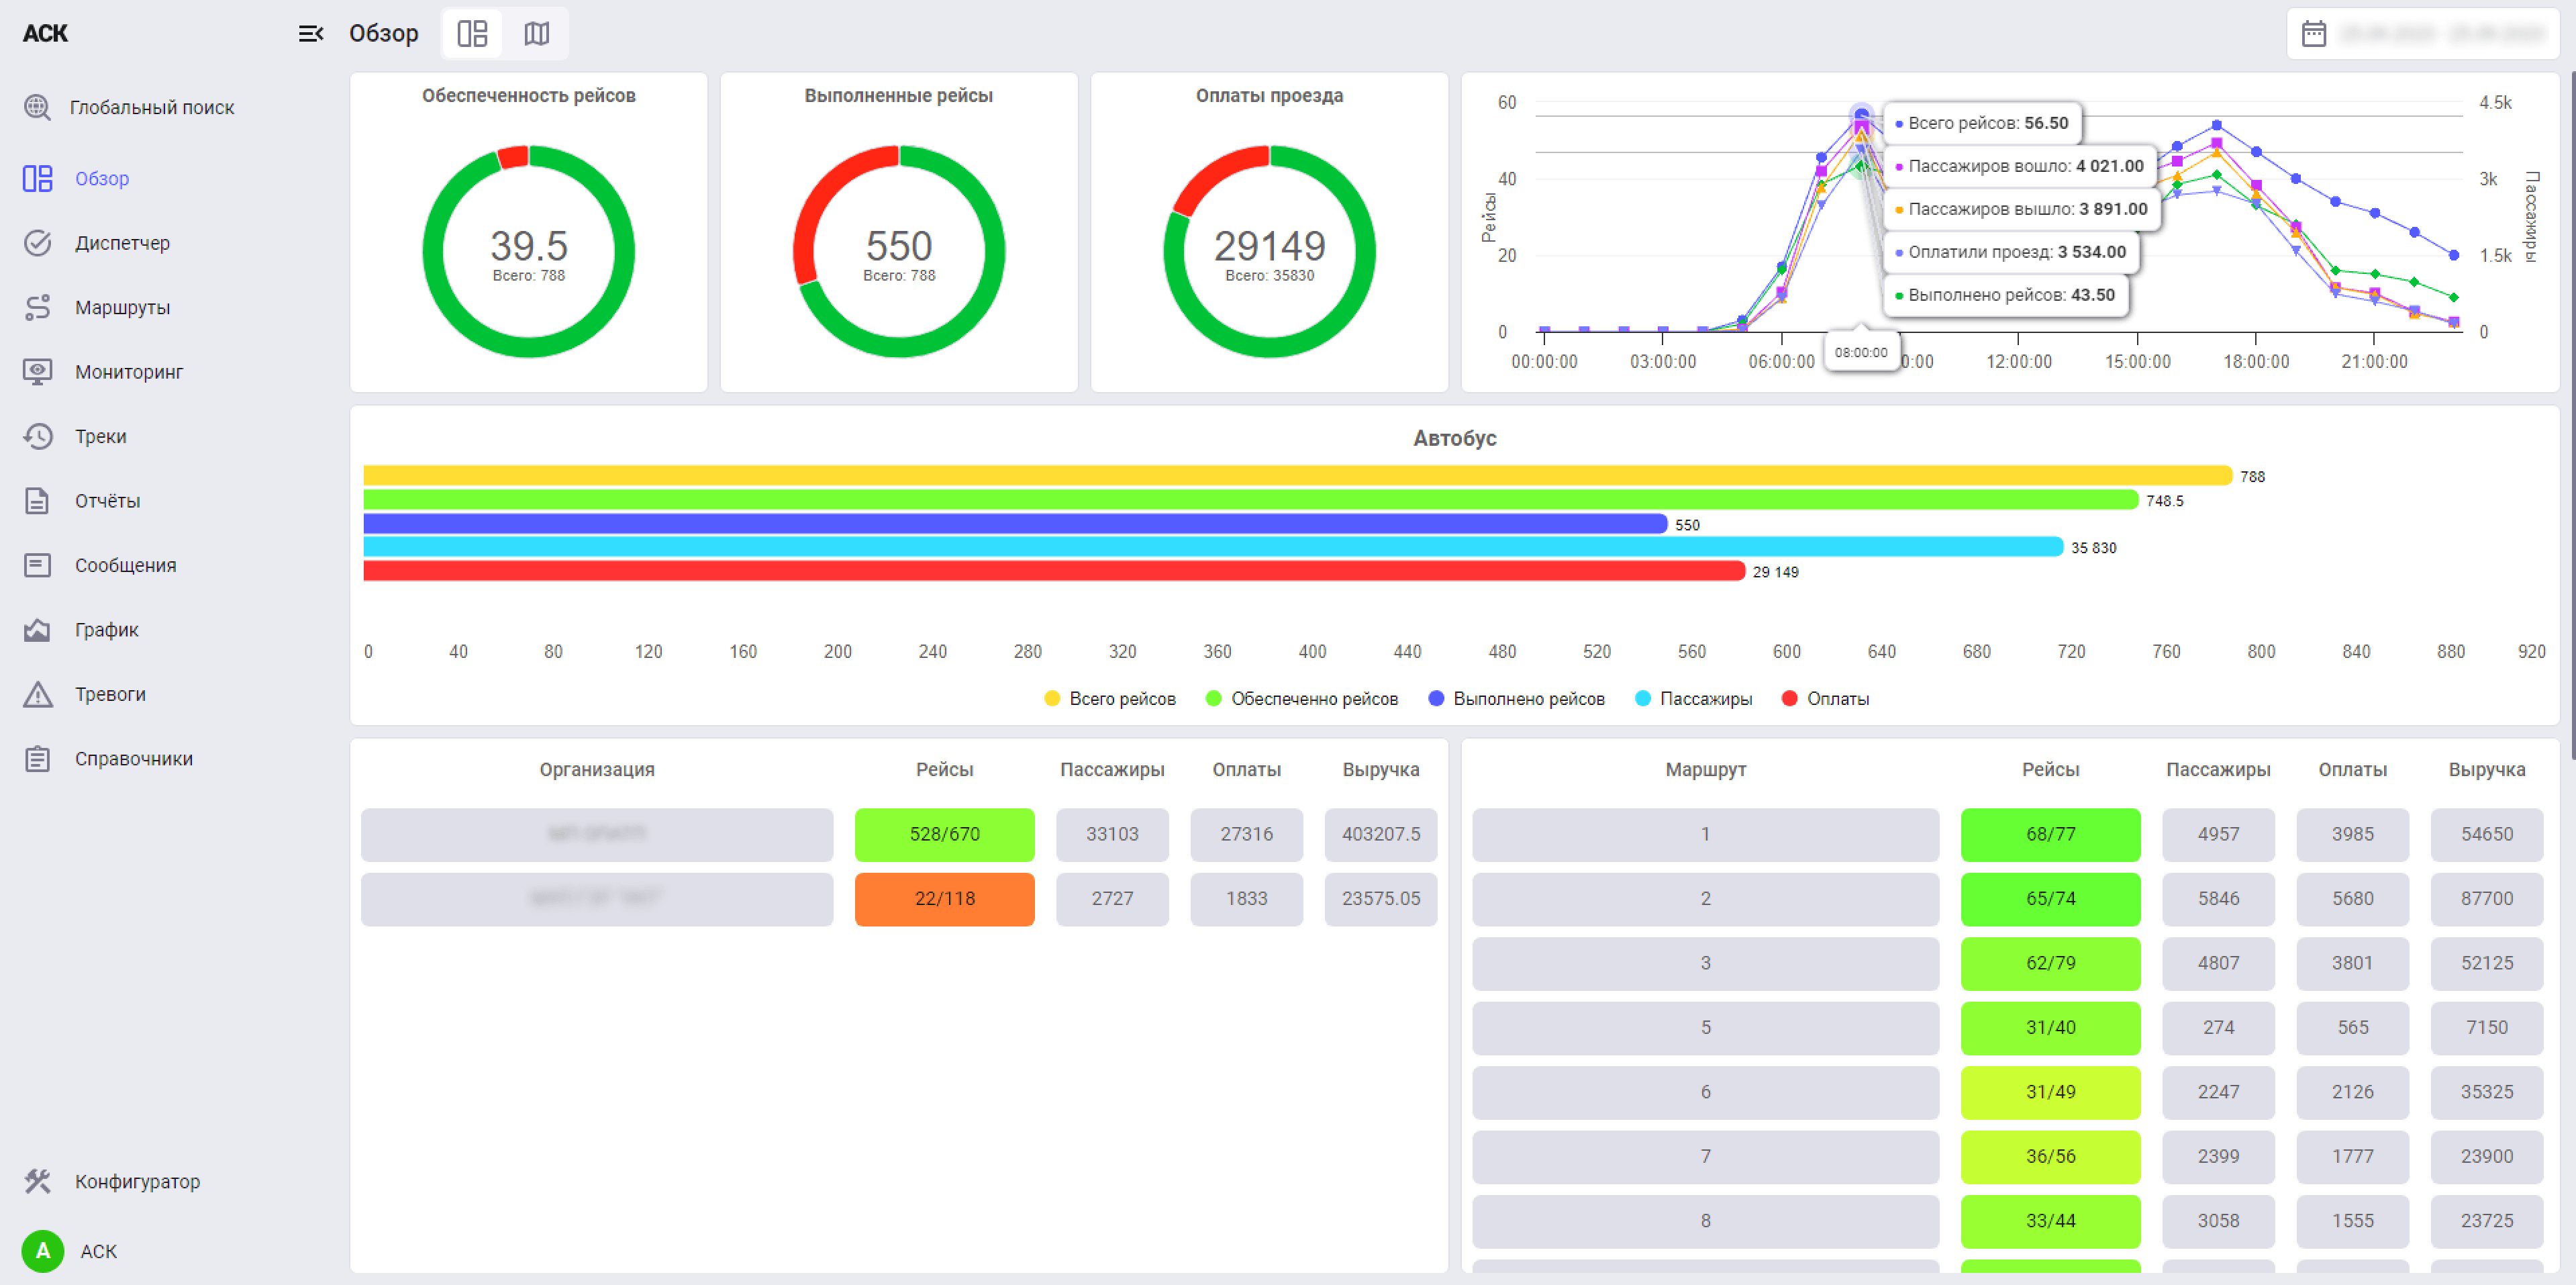Switch to the dashboard layout view icon
Screen dimensions: 2576x1285
click(x=472, y=34)
